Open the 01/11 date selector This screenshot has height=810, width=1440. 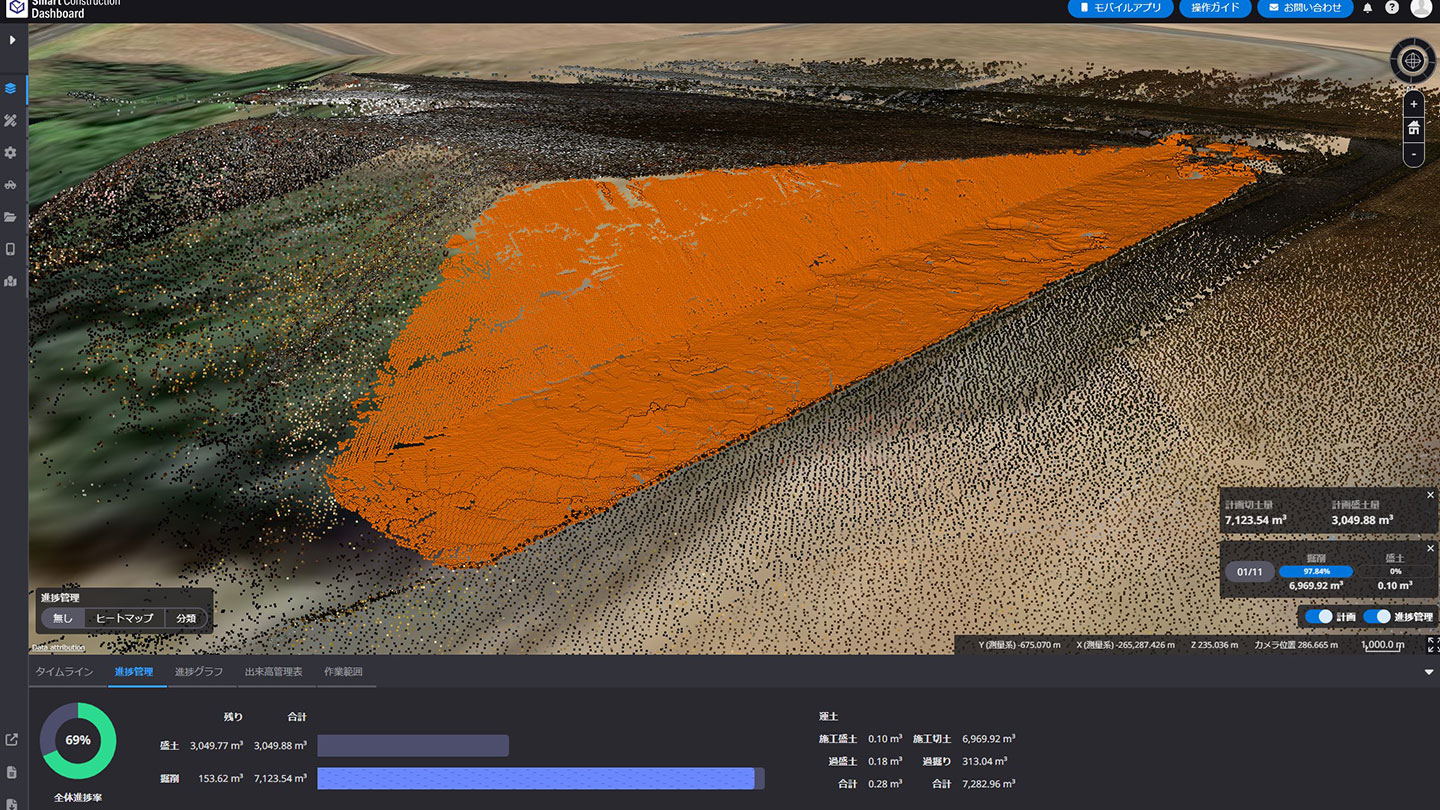(x=1250, y=572)
